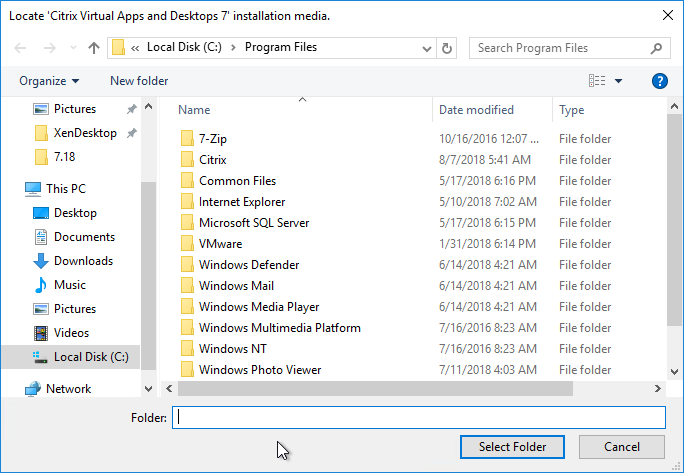This screenshot has height=473, width=684.
Task: Select Network in navigation pane
Action: 68,389
